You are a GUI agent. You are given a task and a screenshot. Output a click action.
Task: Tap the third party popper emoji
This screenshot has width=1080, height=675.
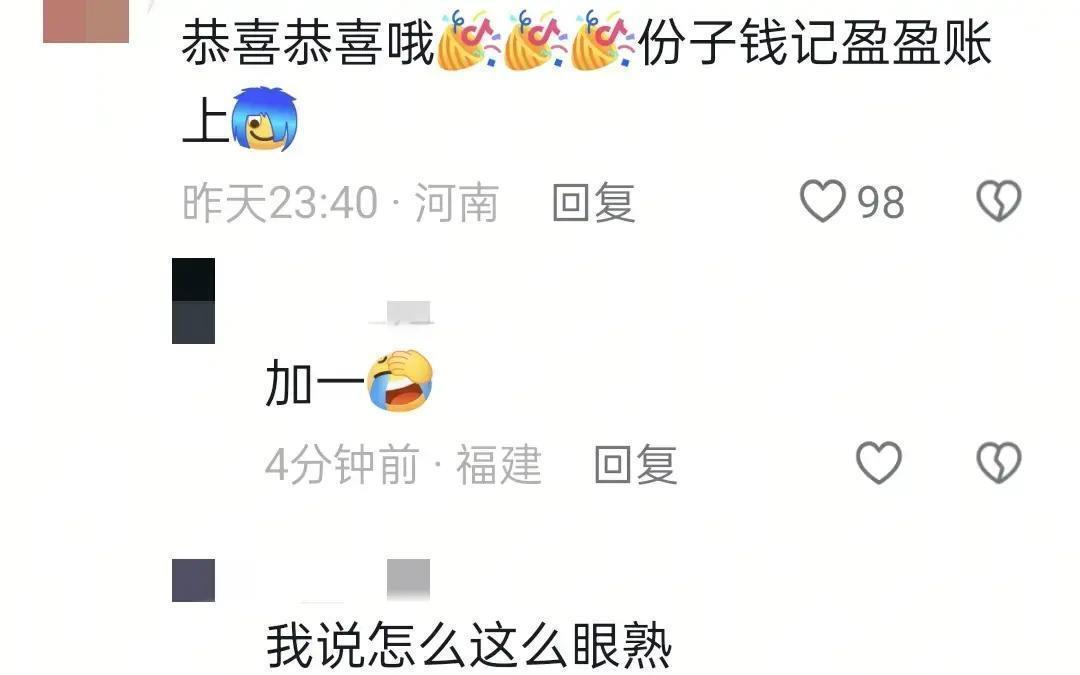coord(603,41)
